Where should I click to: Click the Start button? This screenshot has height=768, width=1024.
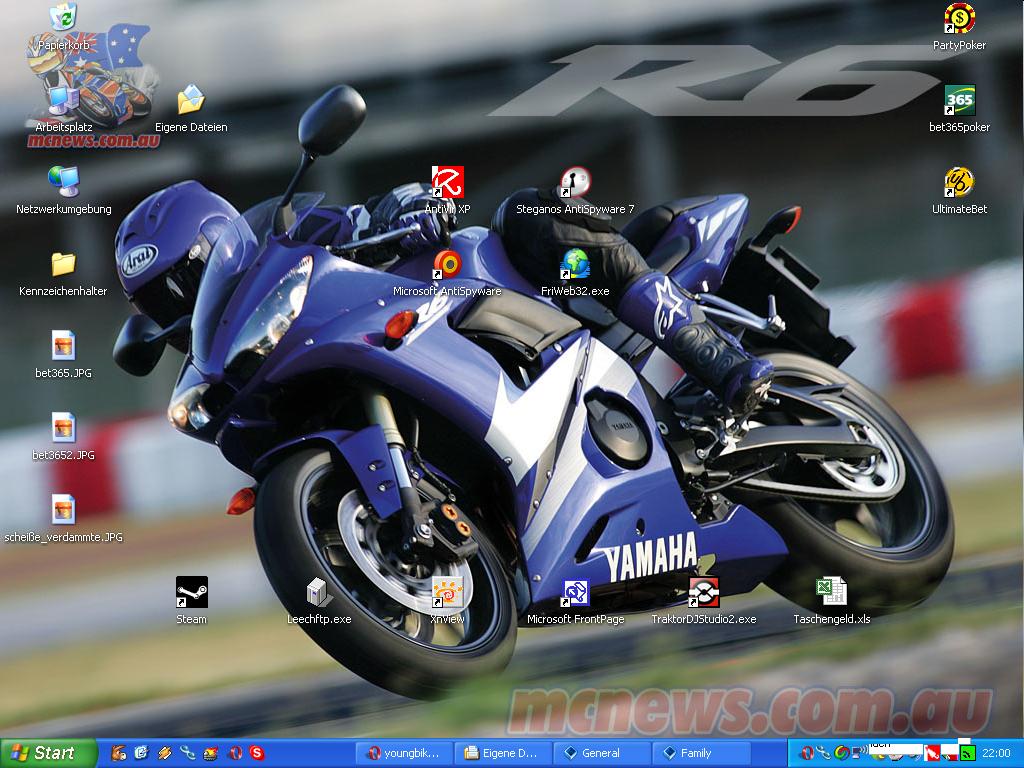pos(48,753)
